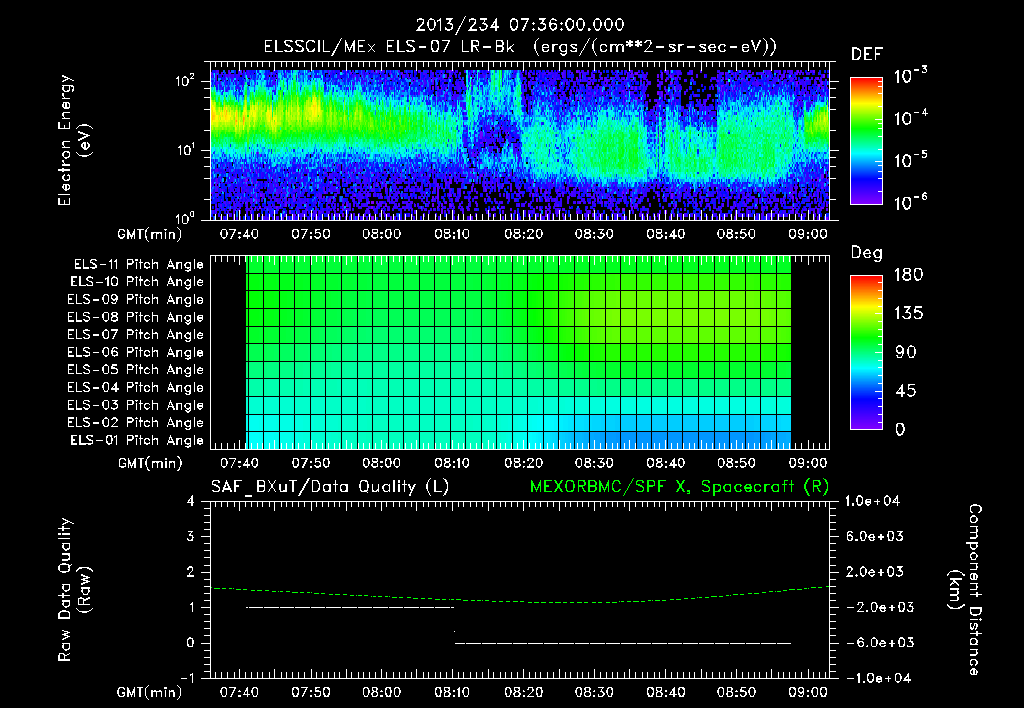The width and height of the screenshot is (1024, 708).
Task: Click the 90 value on Deg scale
Action: (906, 353)
